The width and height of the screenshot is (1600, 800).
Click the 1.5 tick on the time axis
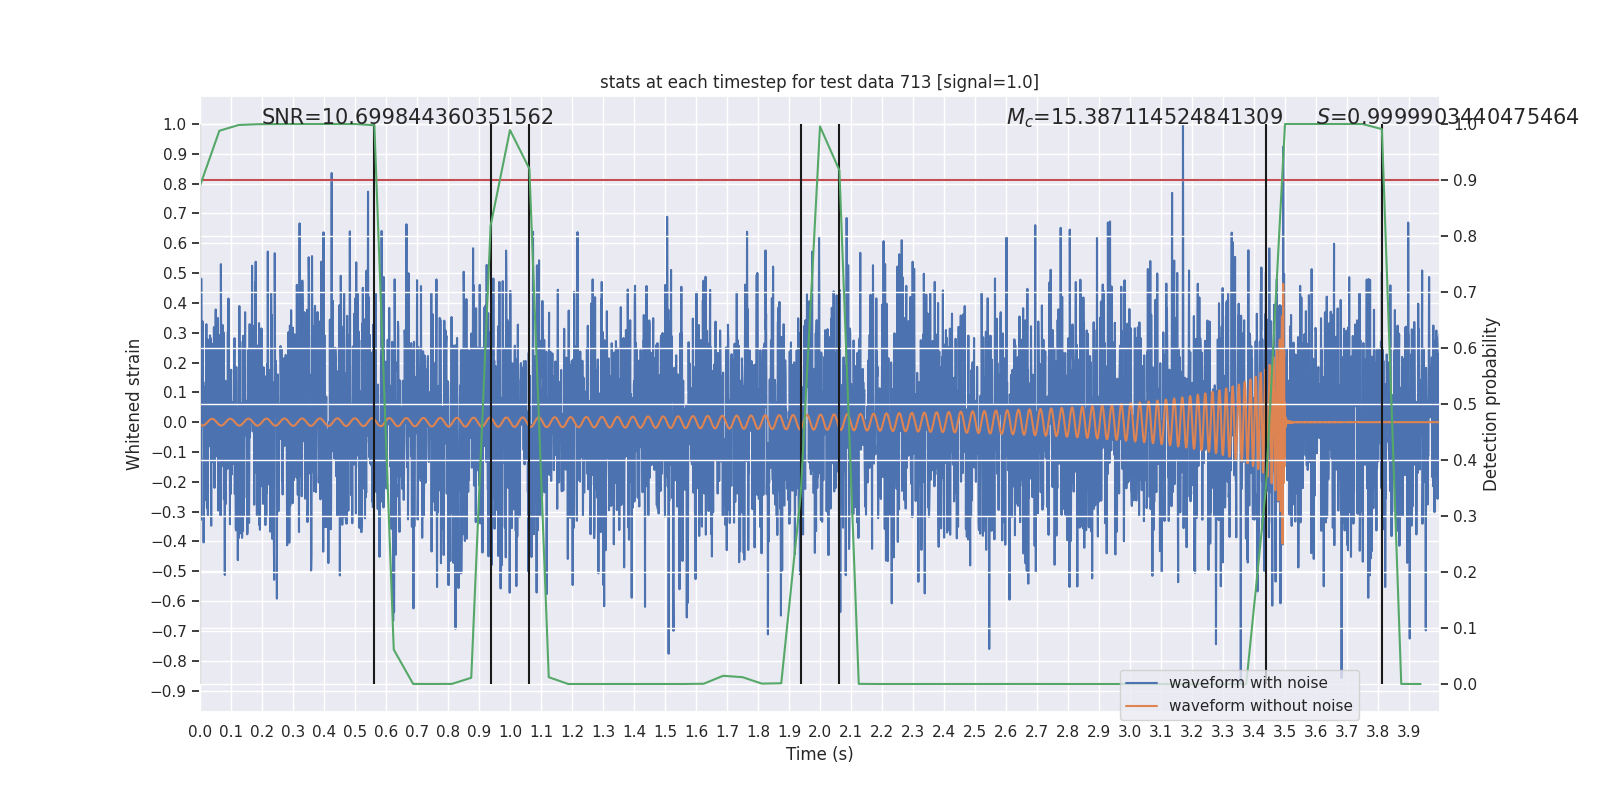[x=665, y=732]
